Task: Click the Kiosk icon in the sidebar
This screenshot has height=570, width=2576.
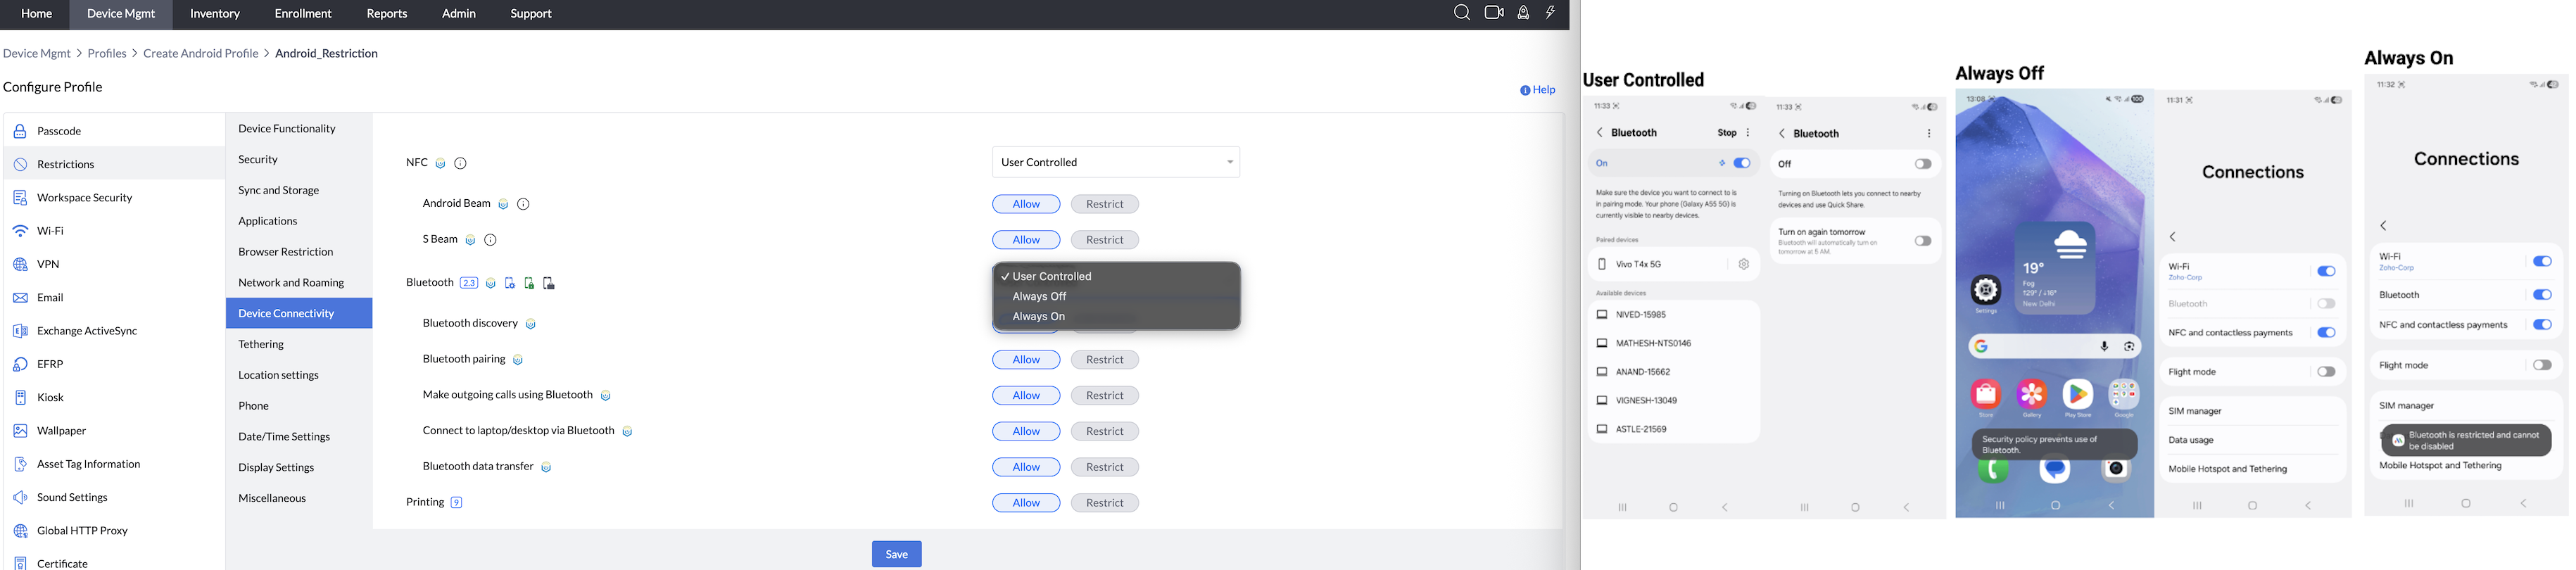Action: pyautogui.click(x=20, y=398)
